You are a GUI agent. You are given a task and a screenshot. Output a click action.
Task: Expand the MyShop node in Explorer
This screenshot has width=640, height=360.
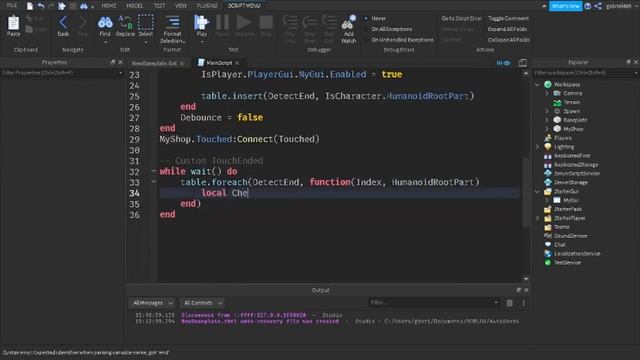tap(547, 129)
